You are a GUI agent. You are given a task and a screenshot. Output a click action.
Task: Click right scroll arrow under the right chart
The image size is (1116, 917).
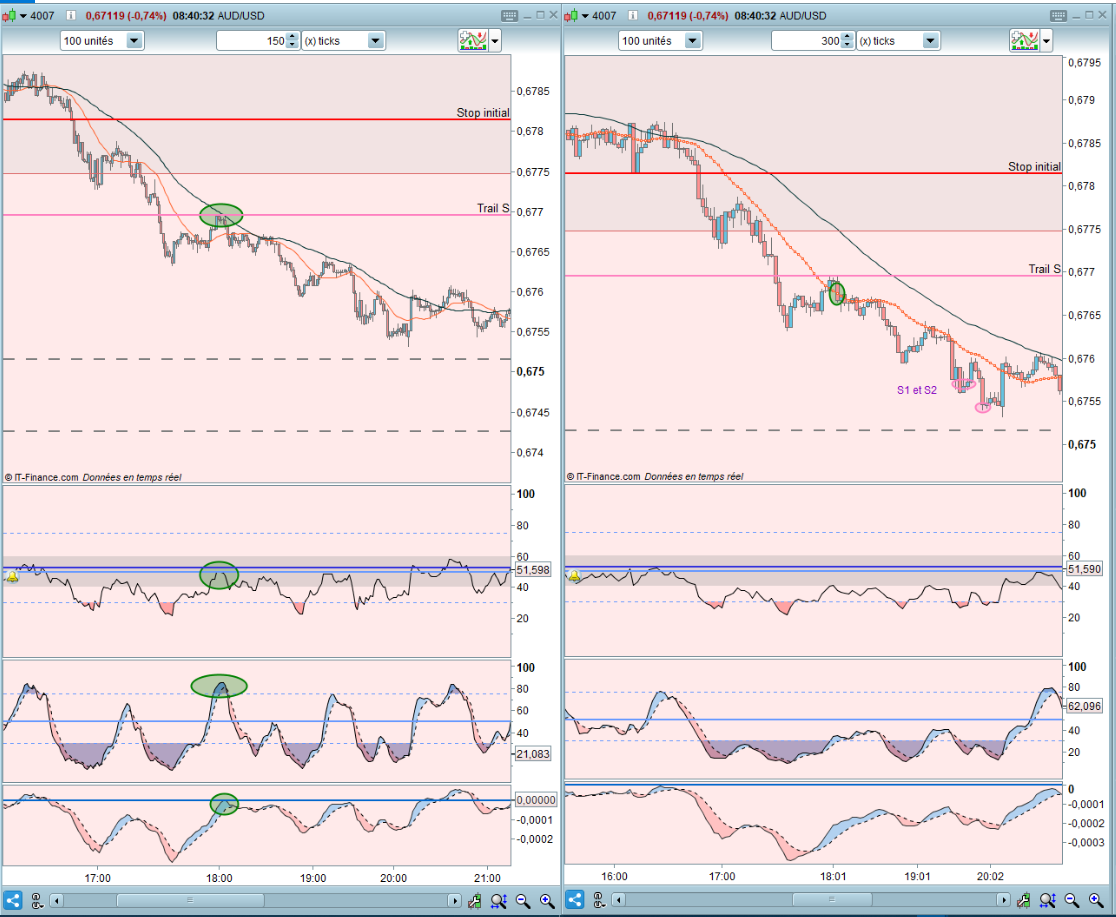coord(1003,901)
